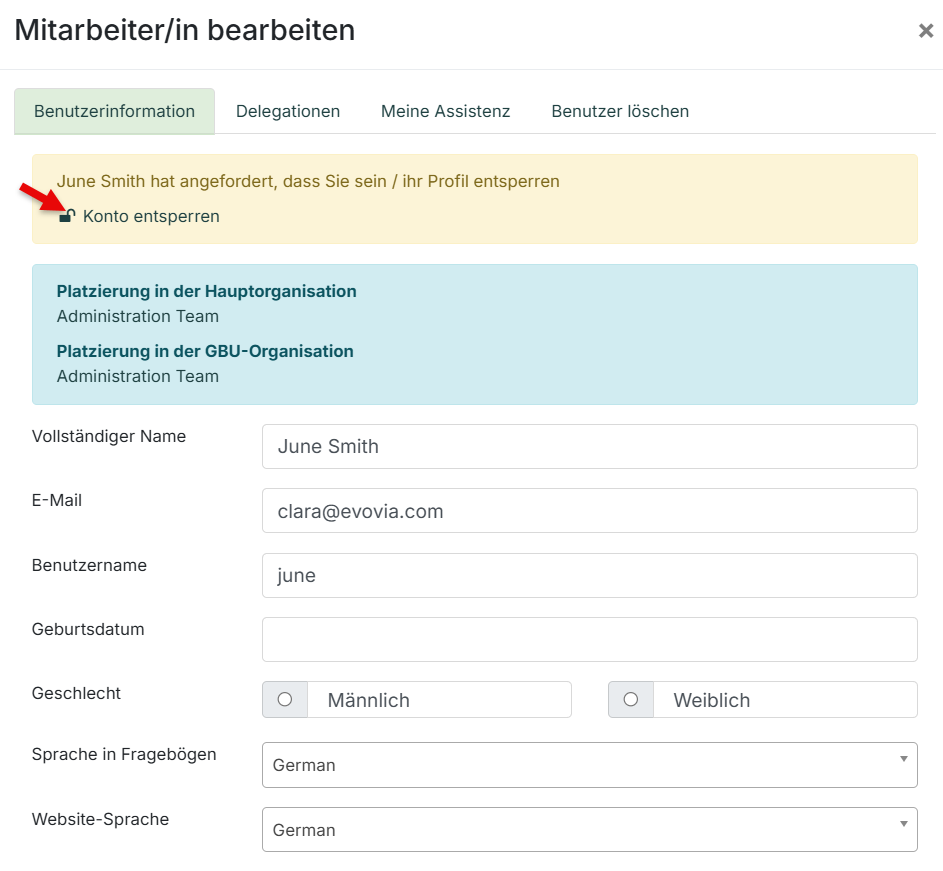Click the Weiblich label option

(712, 700)
